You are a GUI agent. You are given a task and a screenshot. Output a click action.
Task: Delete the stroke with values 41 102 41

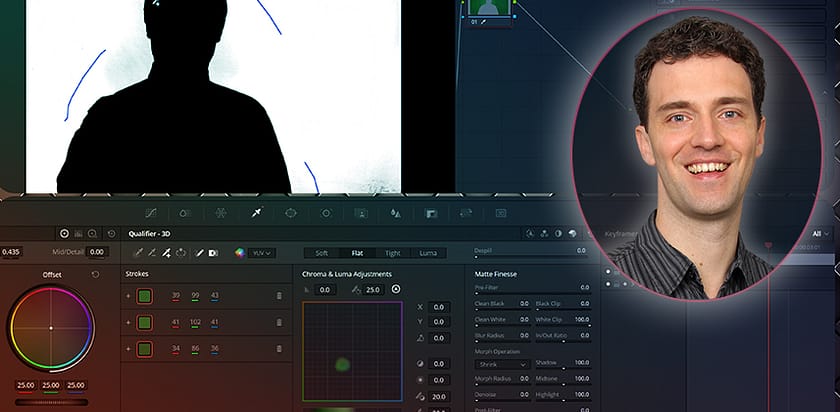[279, 323]
